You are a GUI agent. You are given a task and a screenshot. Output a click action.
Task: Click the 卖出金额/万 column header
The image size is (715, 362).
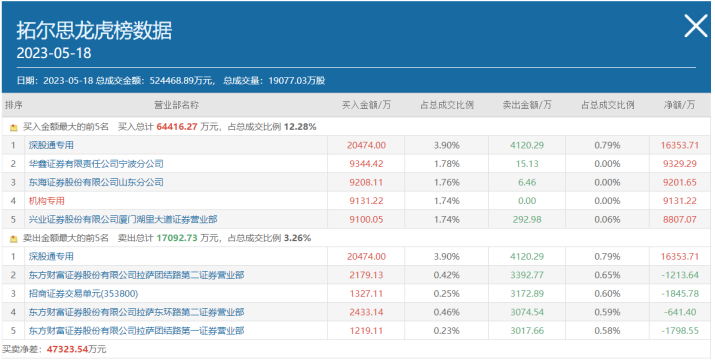(527, 105)
